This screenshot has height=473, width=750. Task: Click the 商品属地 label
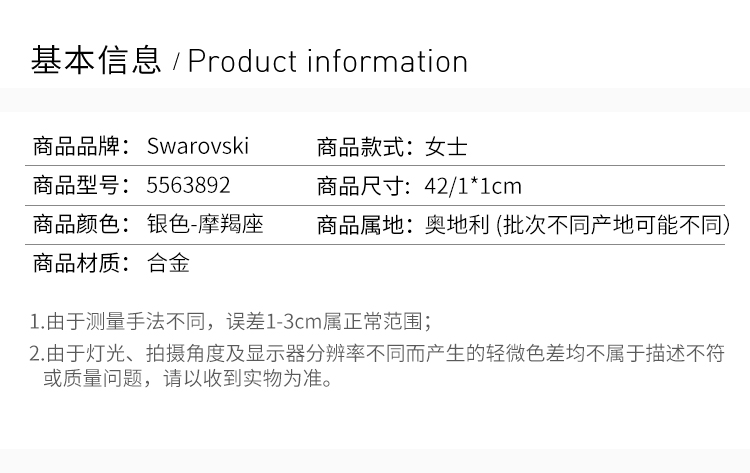365,225
